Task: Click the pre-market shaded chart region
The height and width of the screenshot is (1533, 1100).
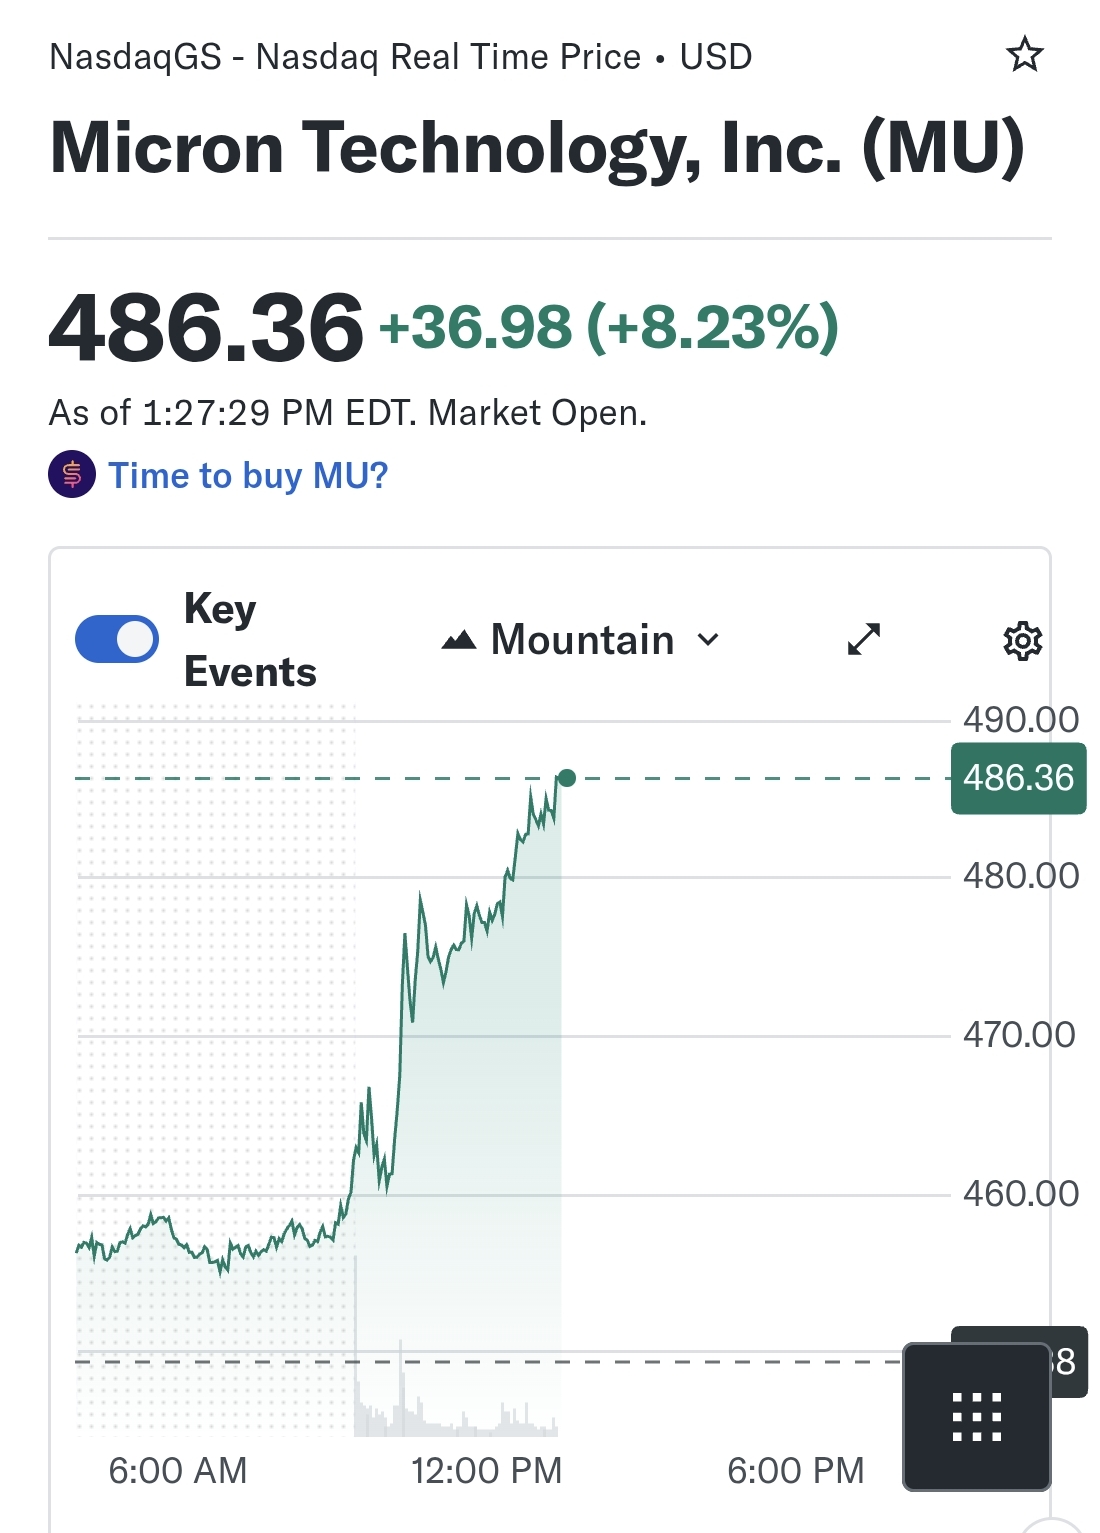Action: pyautogui.click(x=215, y=1000)
